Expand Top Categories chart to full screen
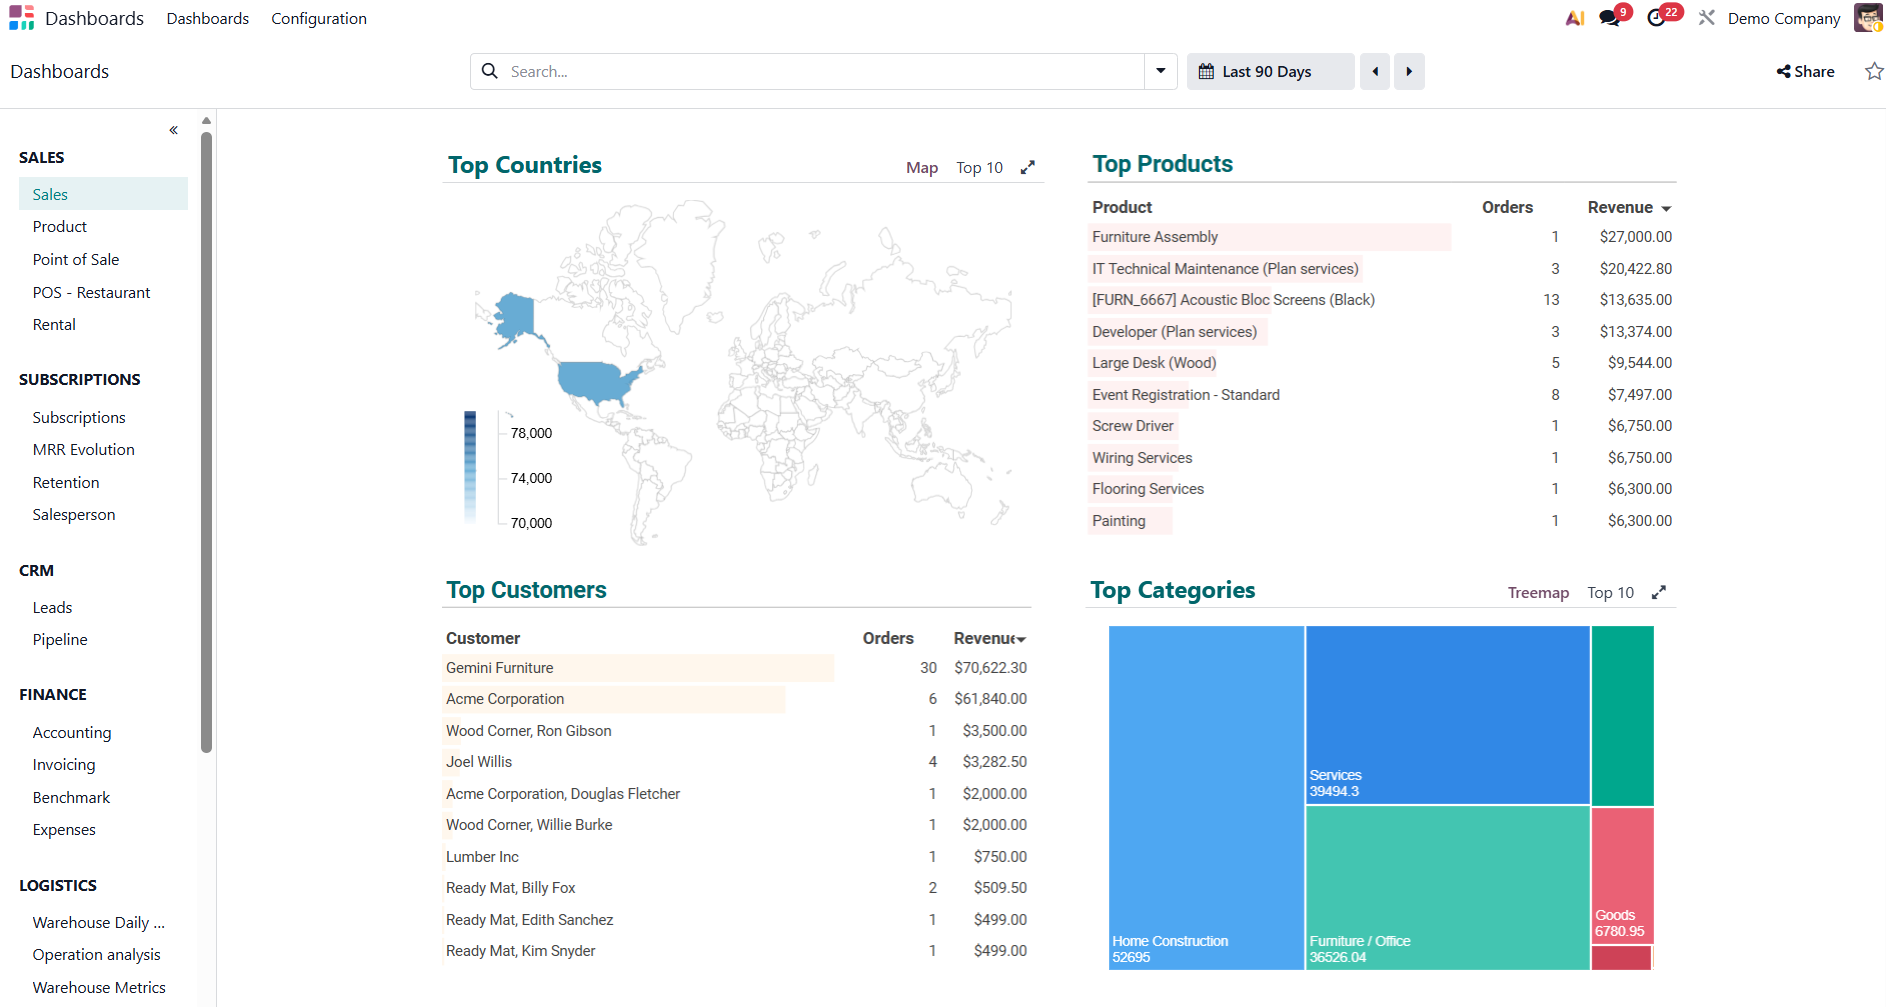This screenshot has width=1886, height=1007. pyautogui.click(x=1658, y=592)
